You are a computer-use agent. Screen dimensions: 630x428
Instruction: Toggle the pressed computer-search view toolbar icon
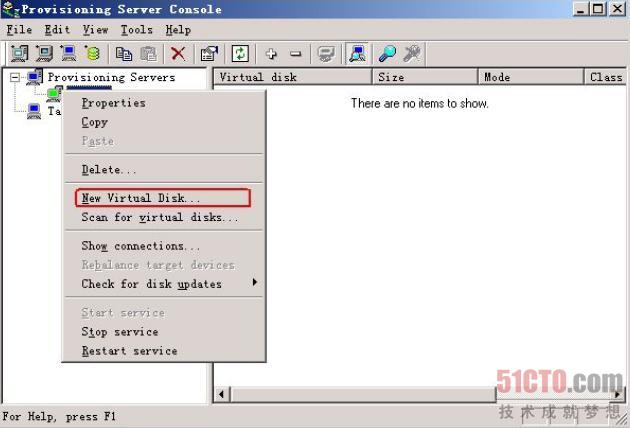tap(357, 53)
